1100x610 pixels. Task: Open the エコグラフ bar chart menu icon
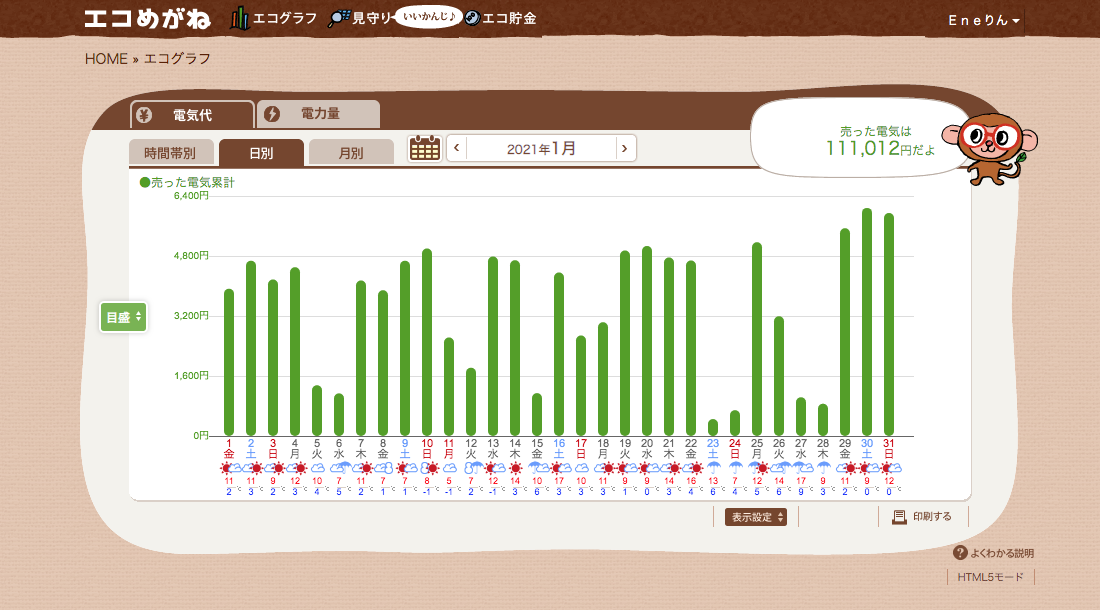click(x=239, y=18)
